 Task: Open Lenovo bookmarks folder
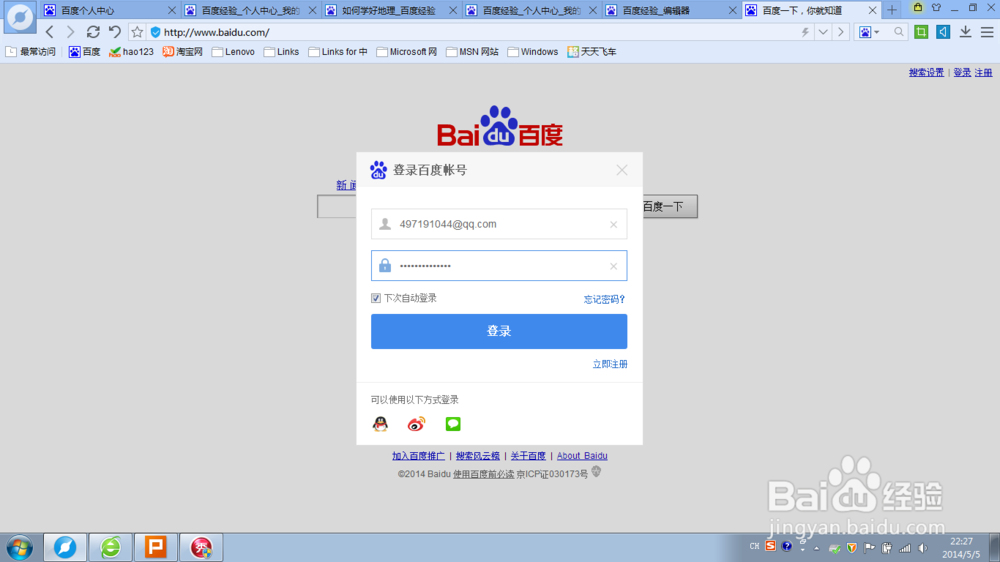coord(233,52)
